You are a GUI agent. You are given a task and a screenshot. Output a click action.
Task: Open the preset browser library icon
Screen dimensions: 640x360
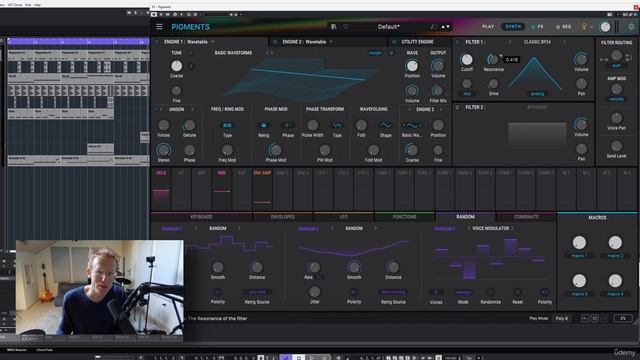click(x=333, y=27)
